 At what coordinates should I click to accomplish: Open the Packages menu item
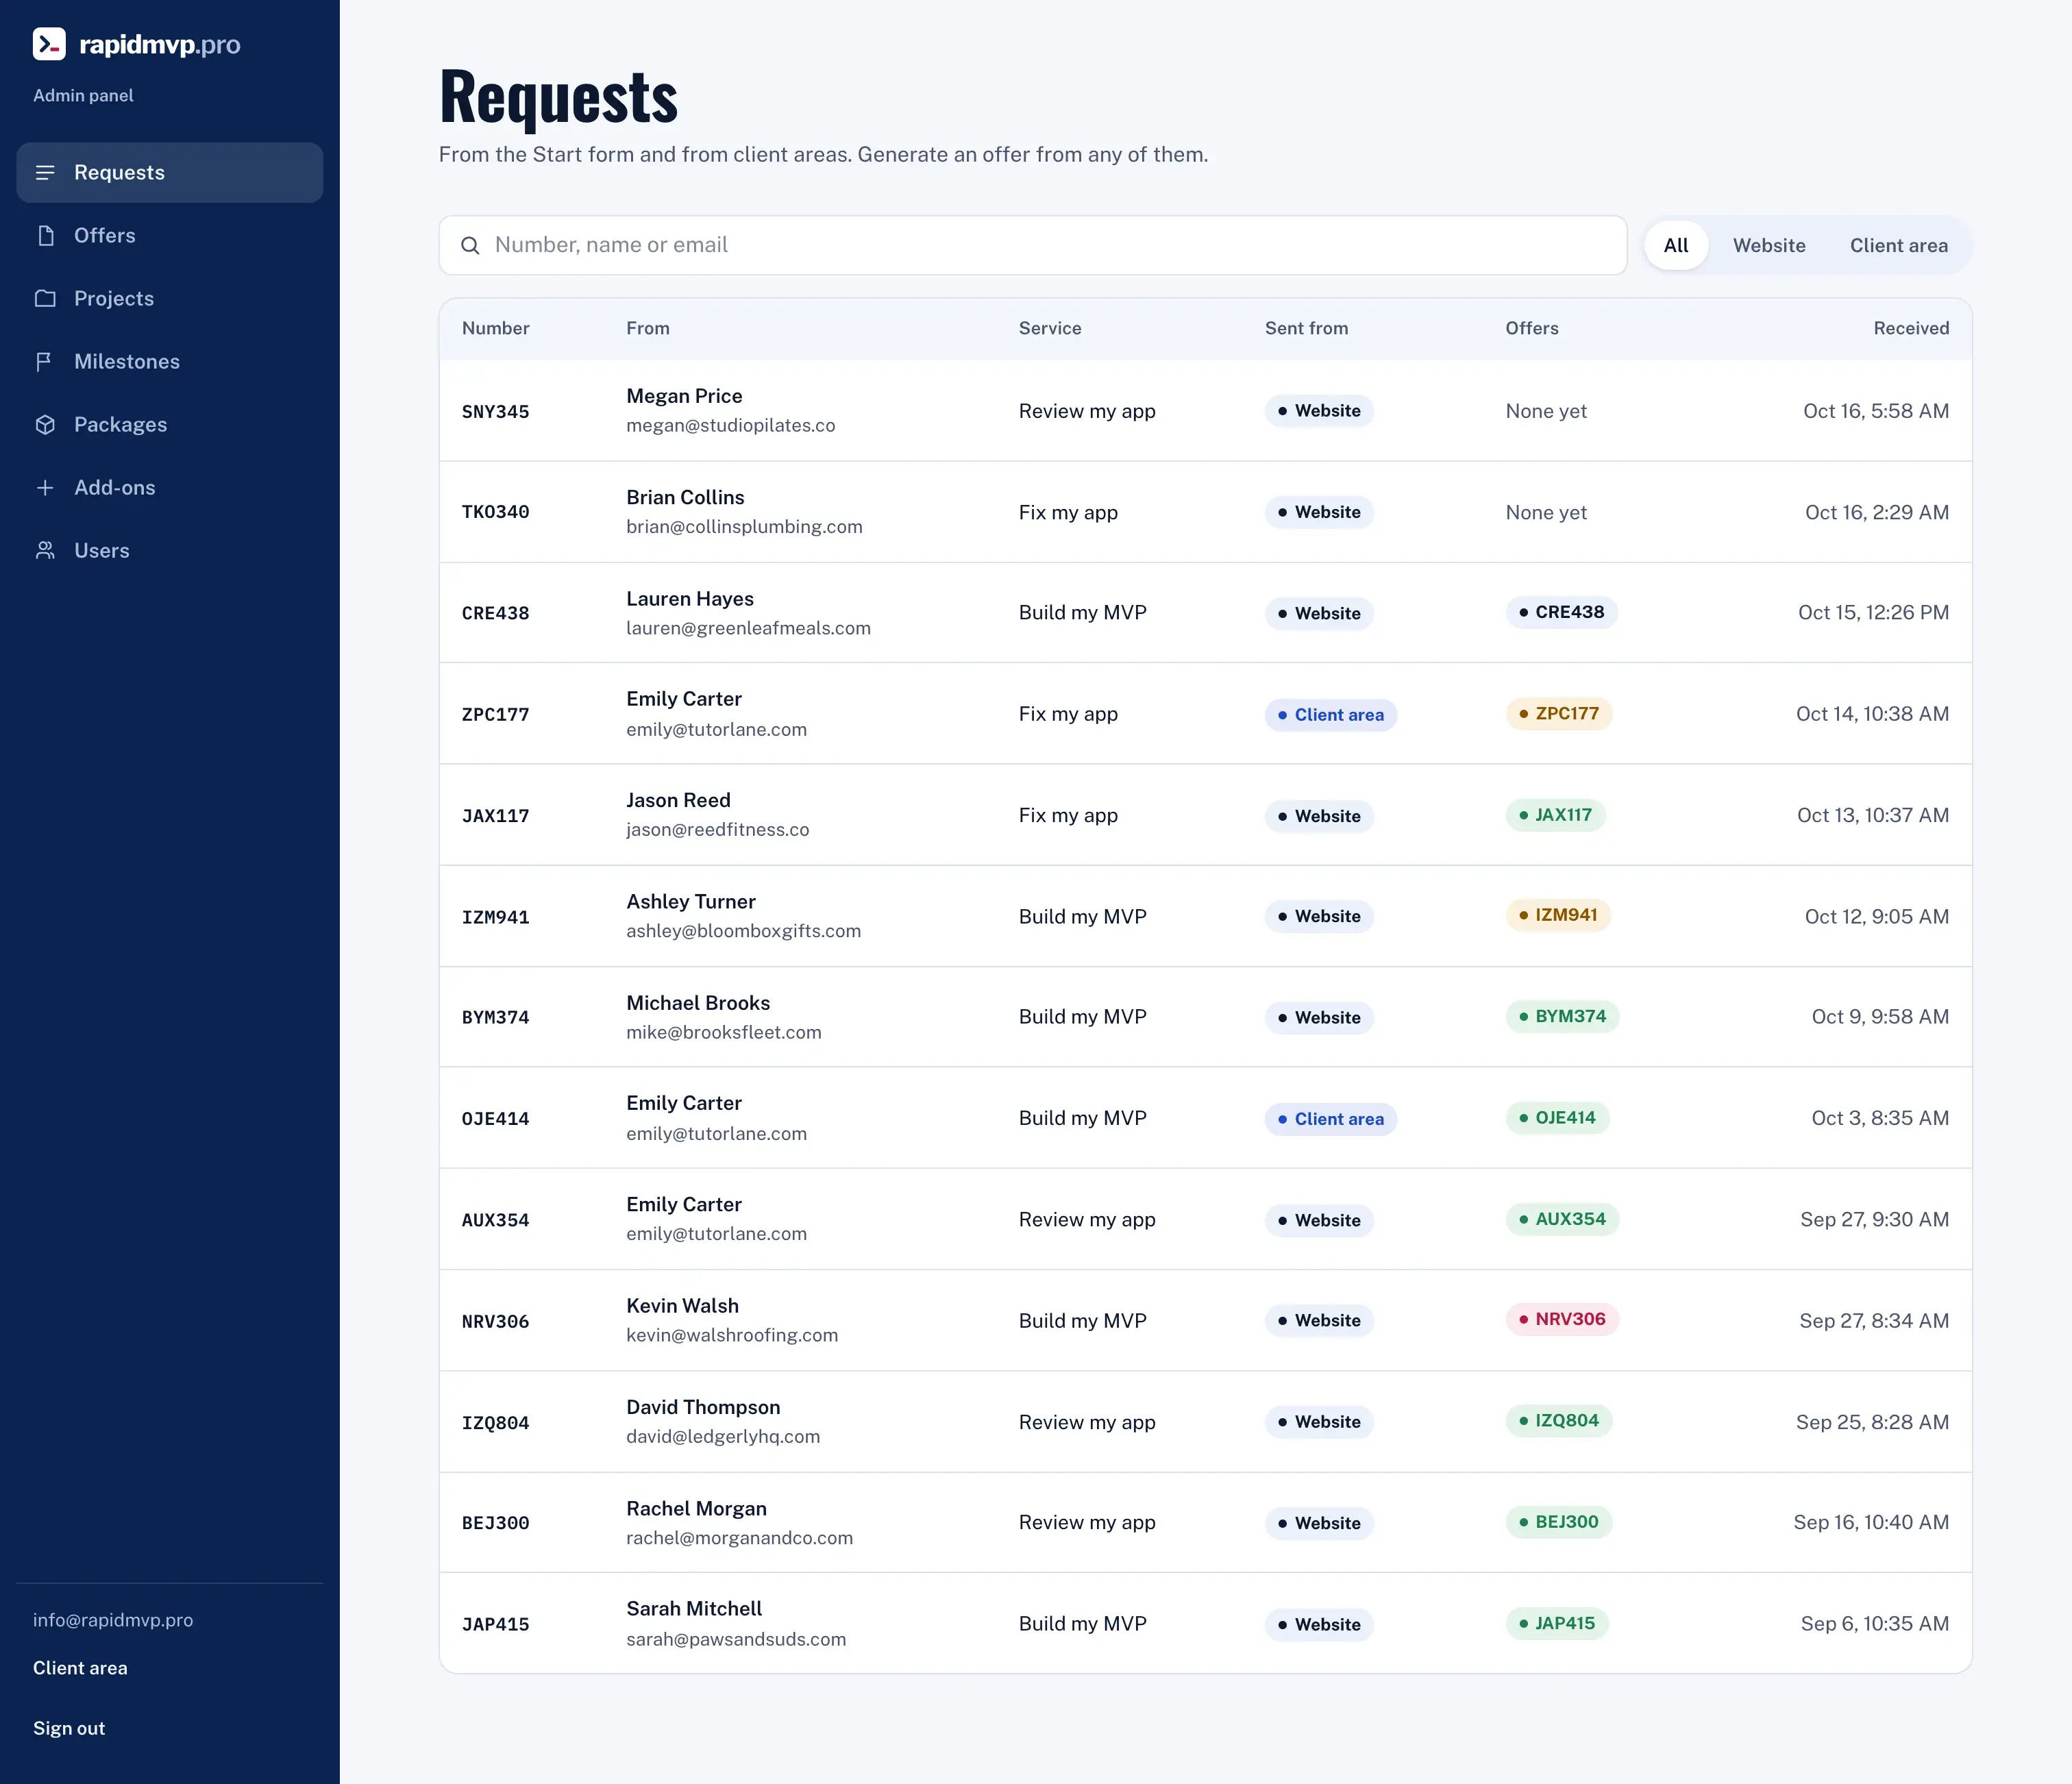[170, 425]
